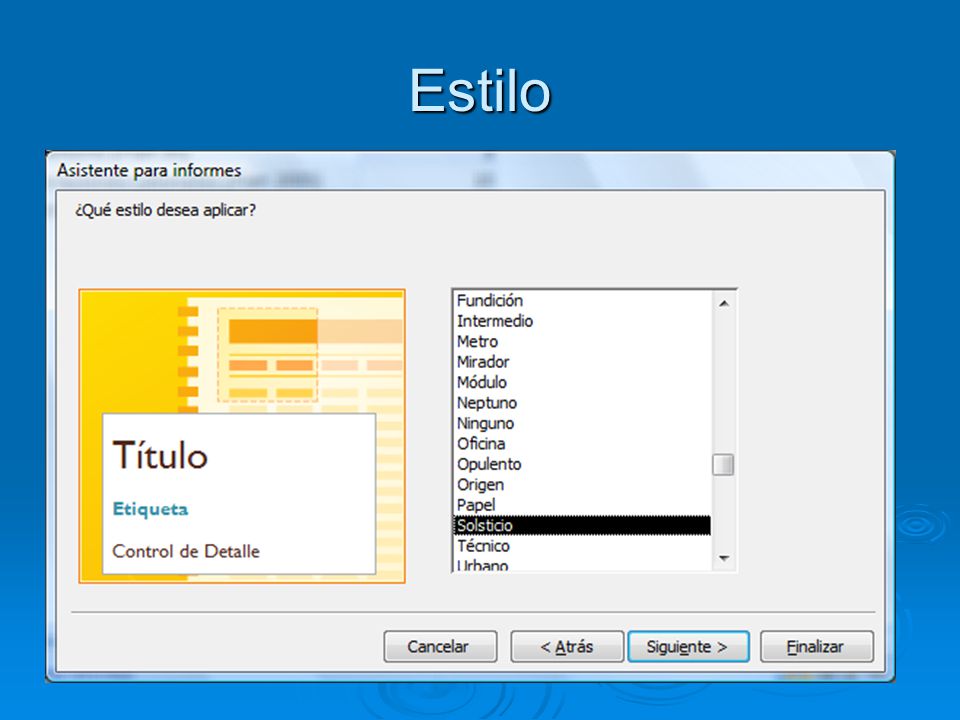
Task: Choose the Intermedio style
Action: (582, 321)
